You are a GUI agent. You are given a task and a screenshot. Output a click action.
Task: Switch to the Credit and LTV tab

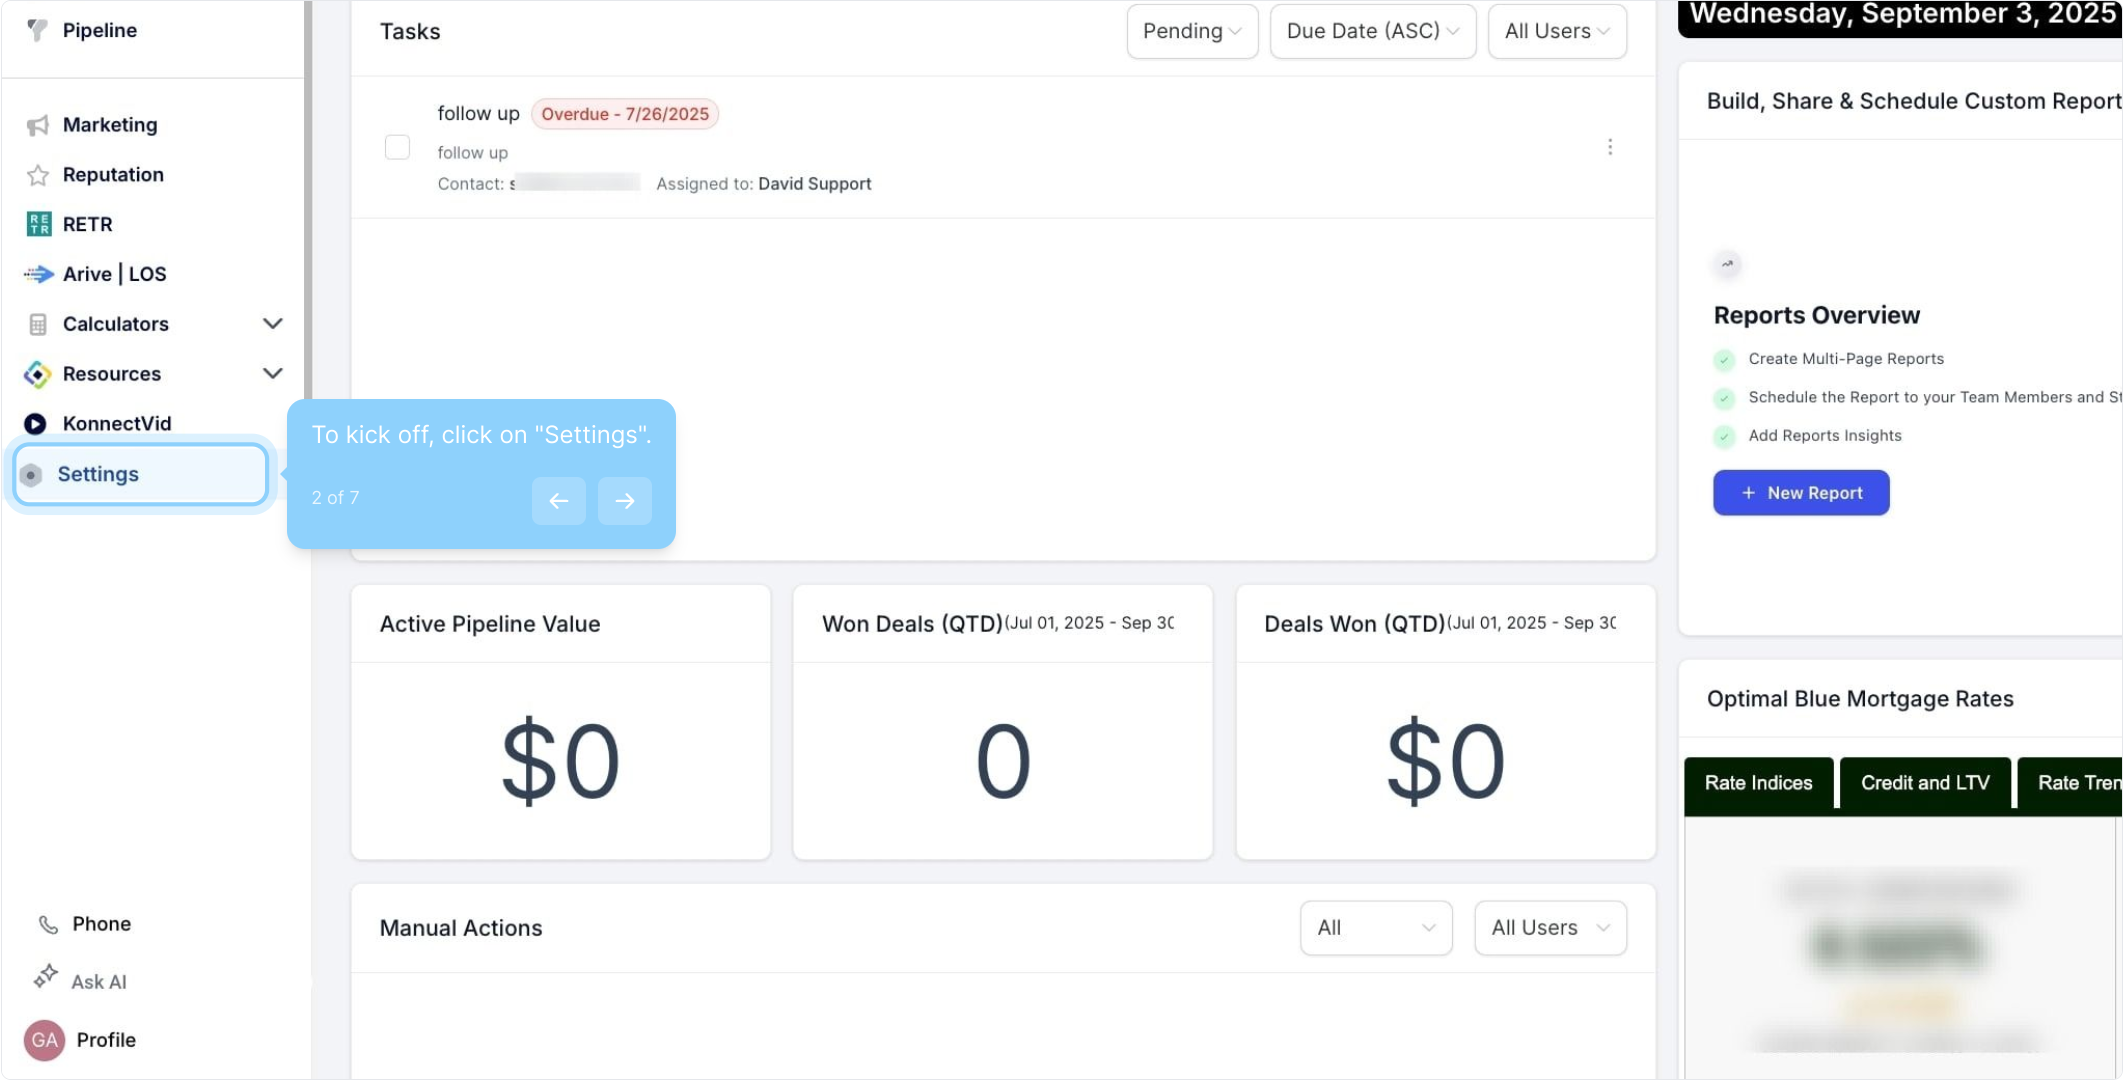pyautogui.click(x=1924, y=783)
